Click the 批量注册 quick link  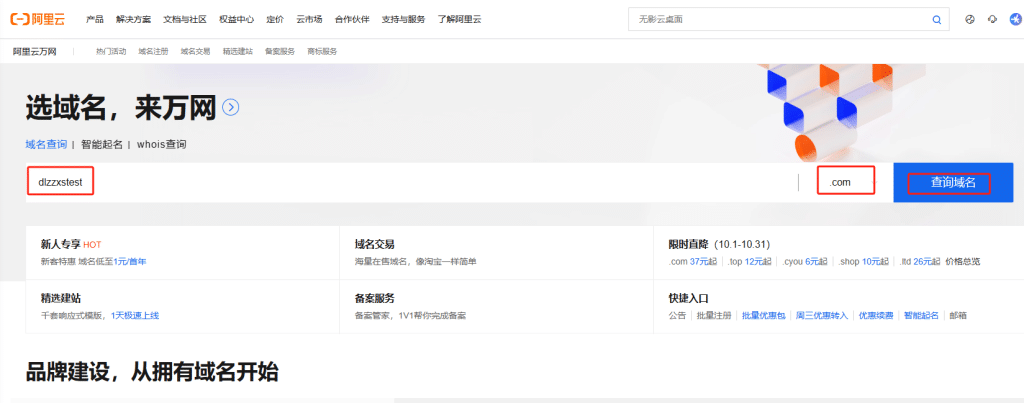click(714, 315)
